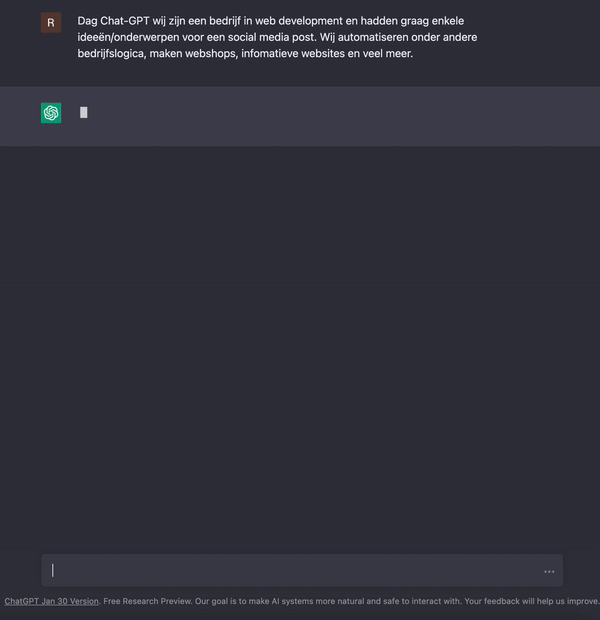This screenshot has height=620, width=600.
Task: Click the "Free Research Preview" footer text
Action: click(x=147, y=601)
